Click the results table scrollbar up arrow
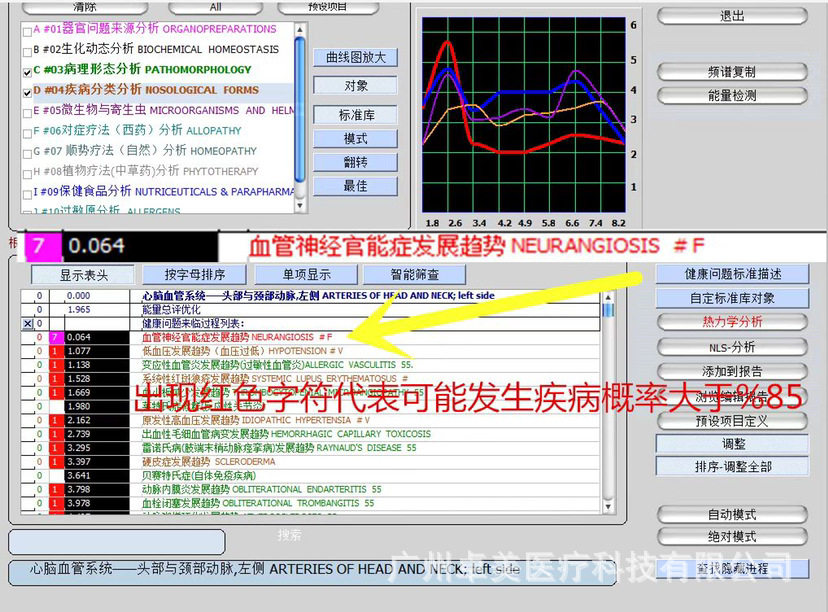Screen dimensions: 828x612 point(608,297)
